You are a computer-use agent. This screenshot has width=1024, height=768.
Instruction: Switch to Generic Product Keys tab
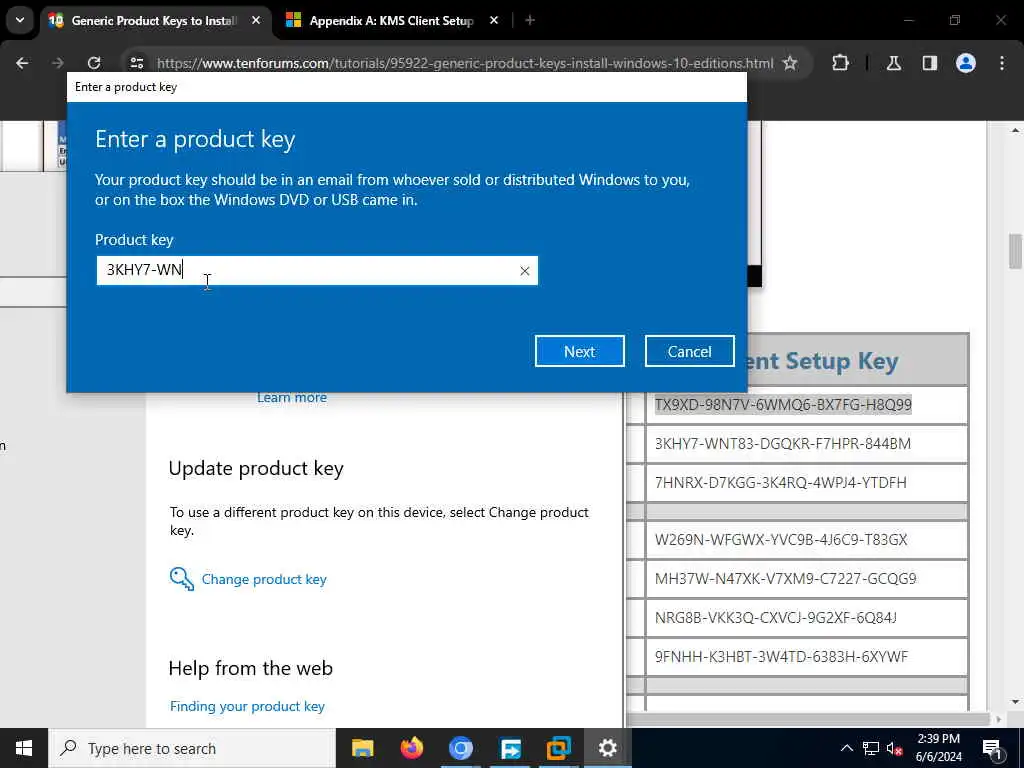click(x=153, y=21)
